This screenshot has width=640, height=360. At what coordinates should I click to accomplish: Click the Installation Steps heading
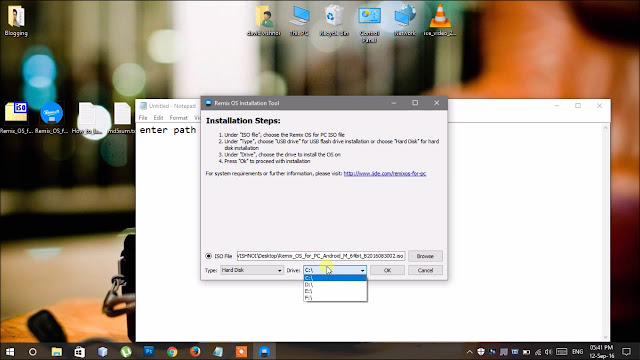point(243,121)
